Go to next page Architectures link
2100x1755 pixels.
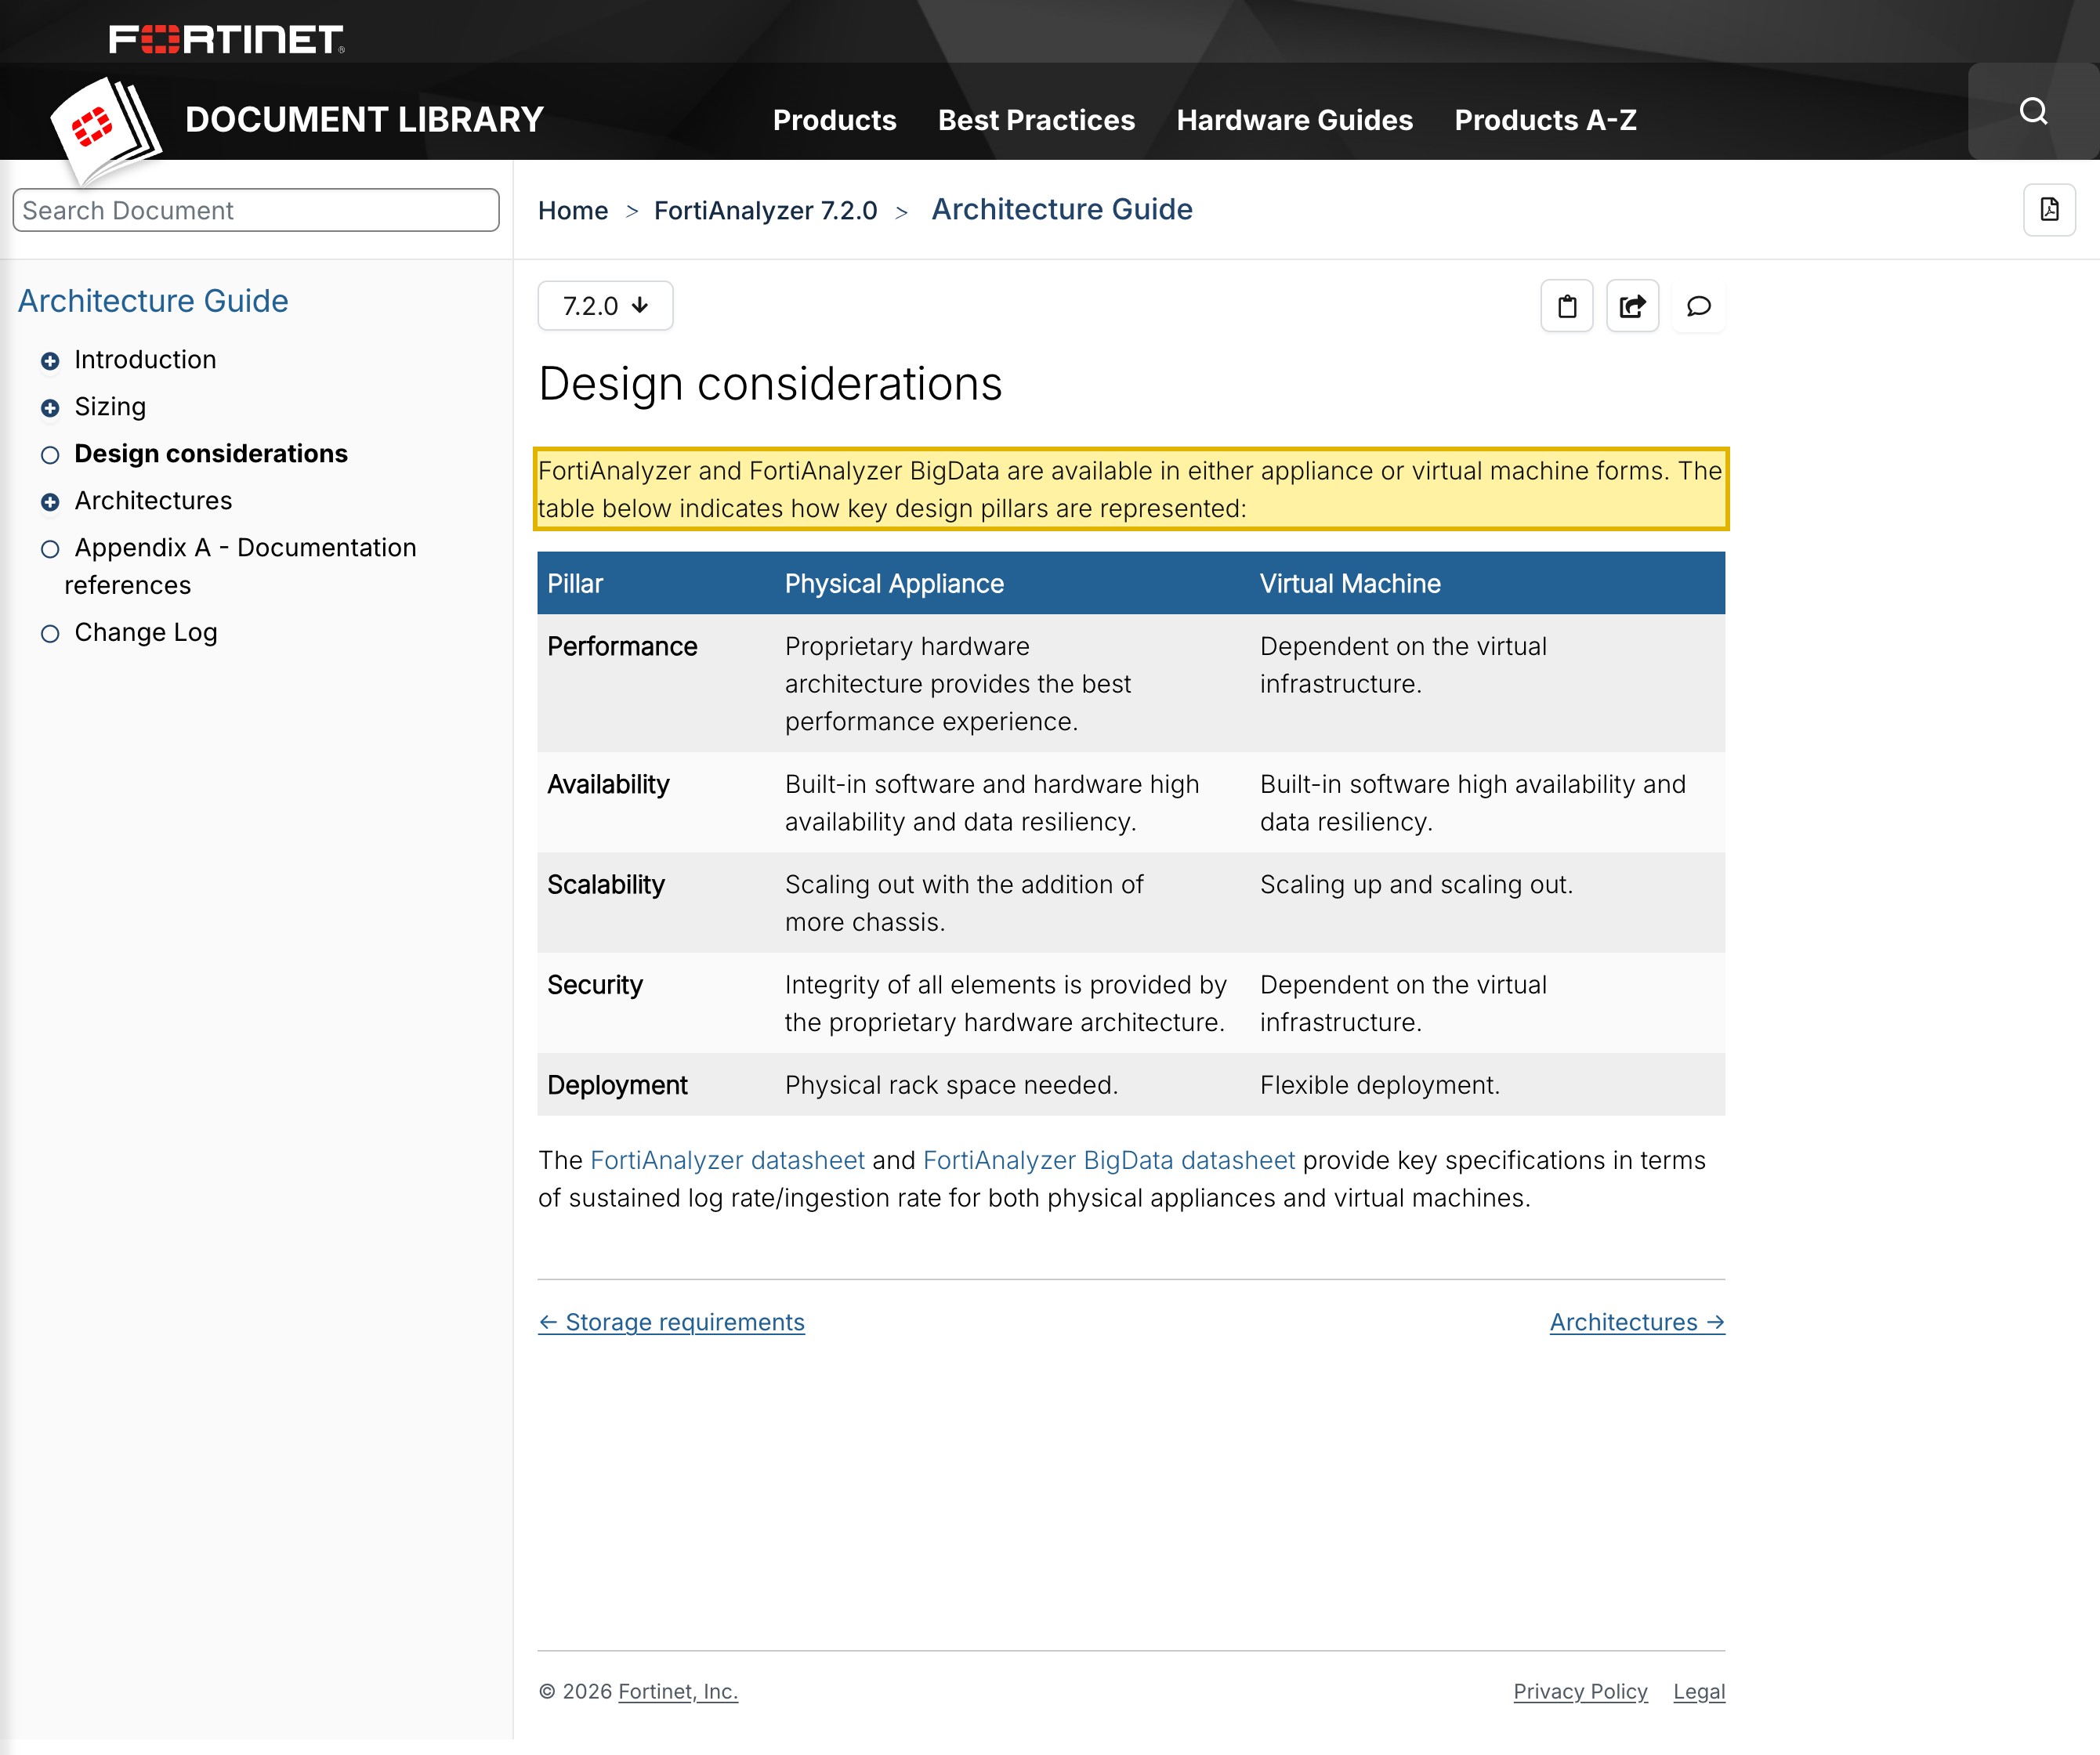1637,1322
